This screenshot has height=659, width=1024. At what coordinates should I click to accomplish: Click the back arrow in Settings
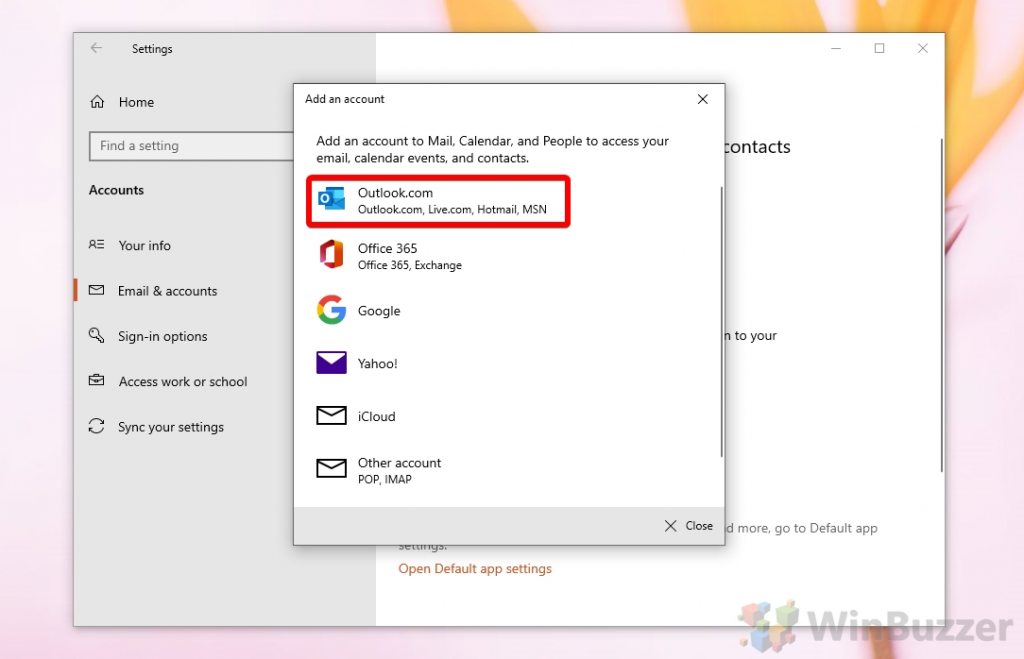[x=96, y=47]
